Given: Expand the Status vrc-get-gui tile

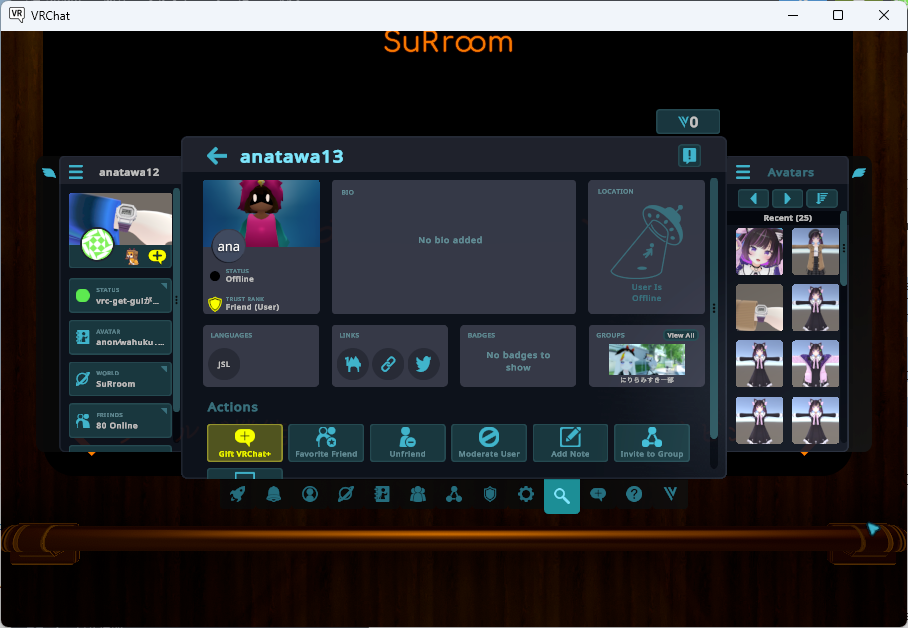Looking at the screenshot, I should click(x=120, y=295).
